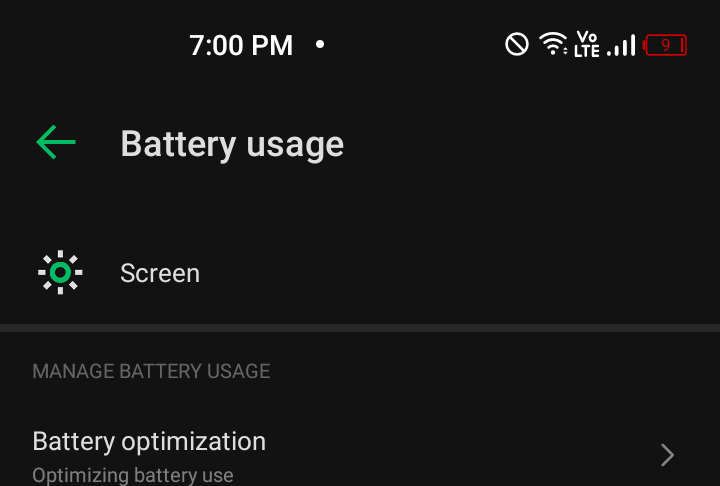Select the MANAGE BATTERY USAGE section header
Screen dimensions: 720x486
pyautogui.click(x=151, y=371)
